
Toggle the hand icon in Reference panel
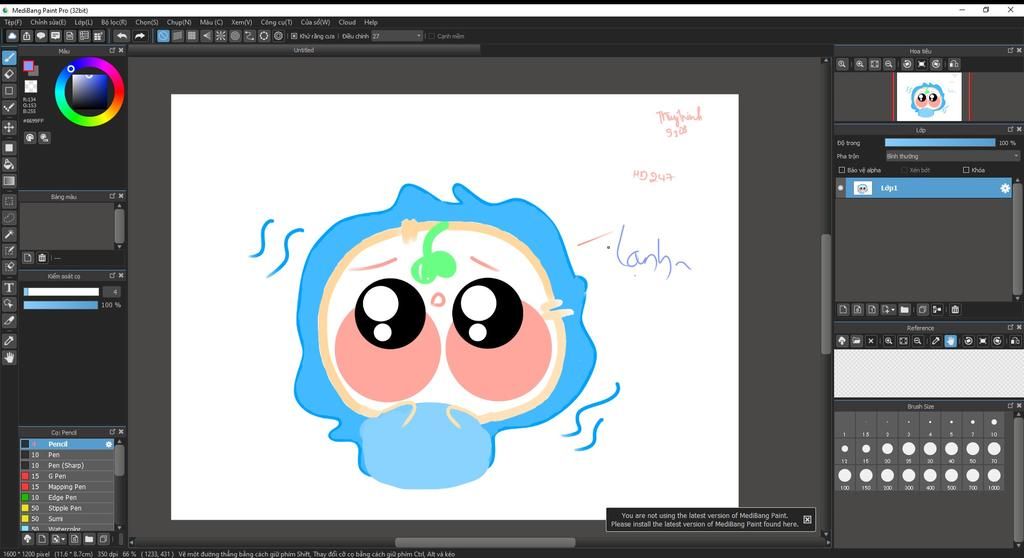click(x=950, y=341)
